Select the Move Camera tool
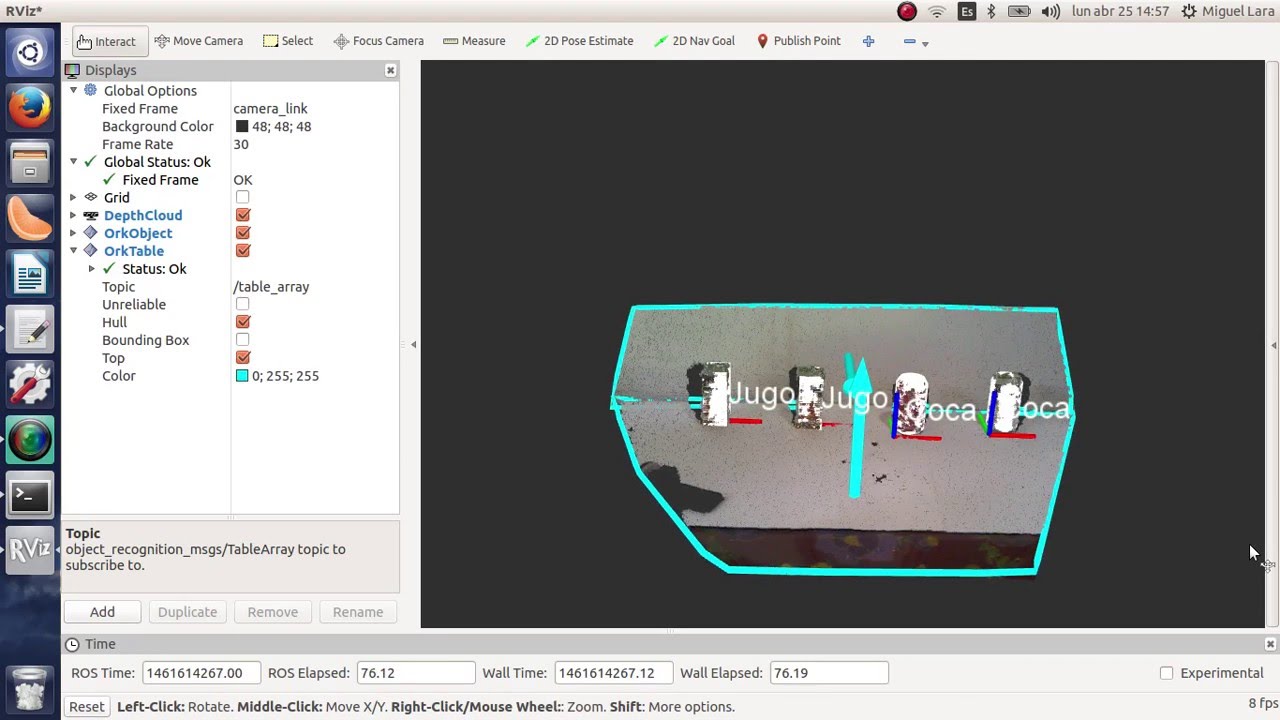The width and height of the screenshot is (1280, 720). click(198, 41)
